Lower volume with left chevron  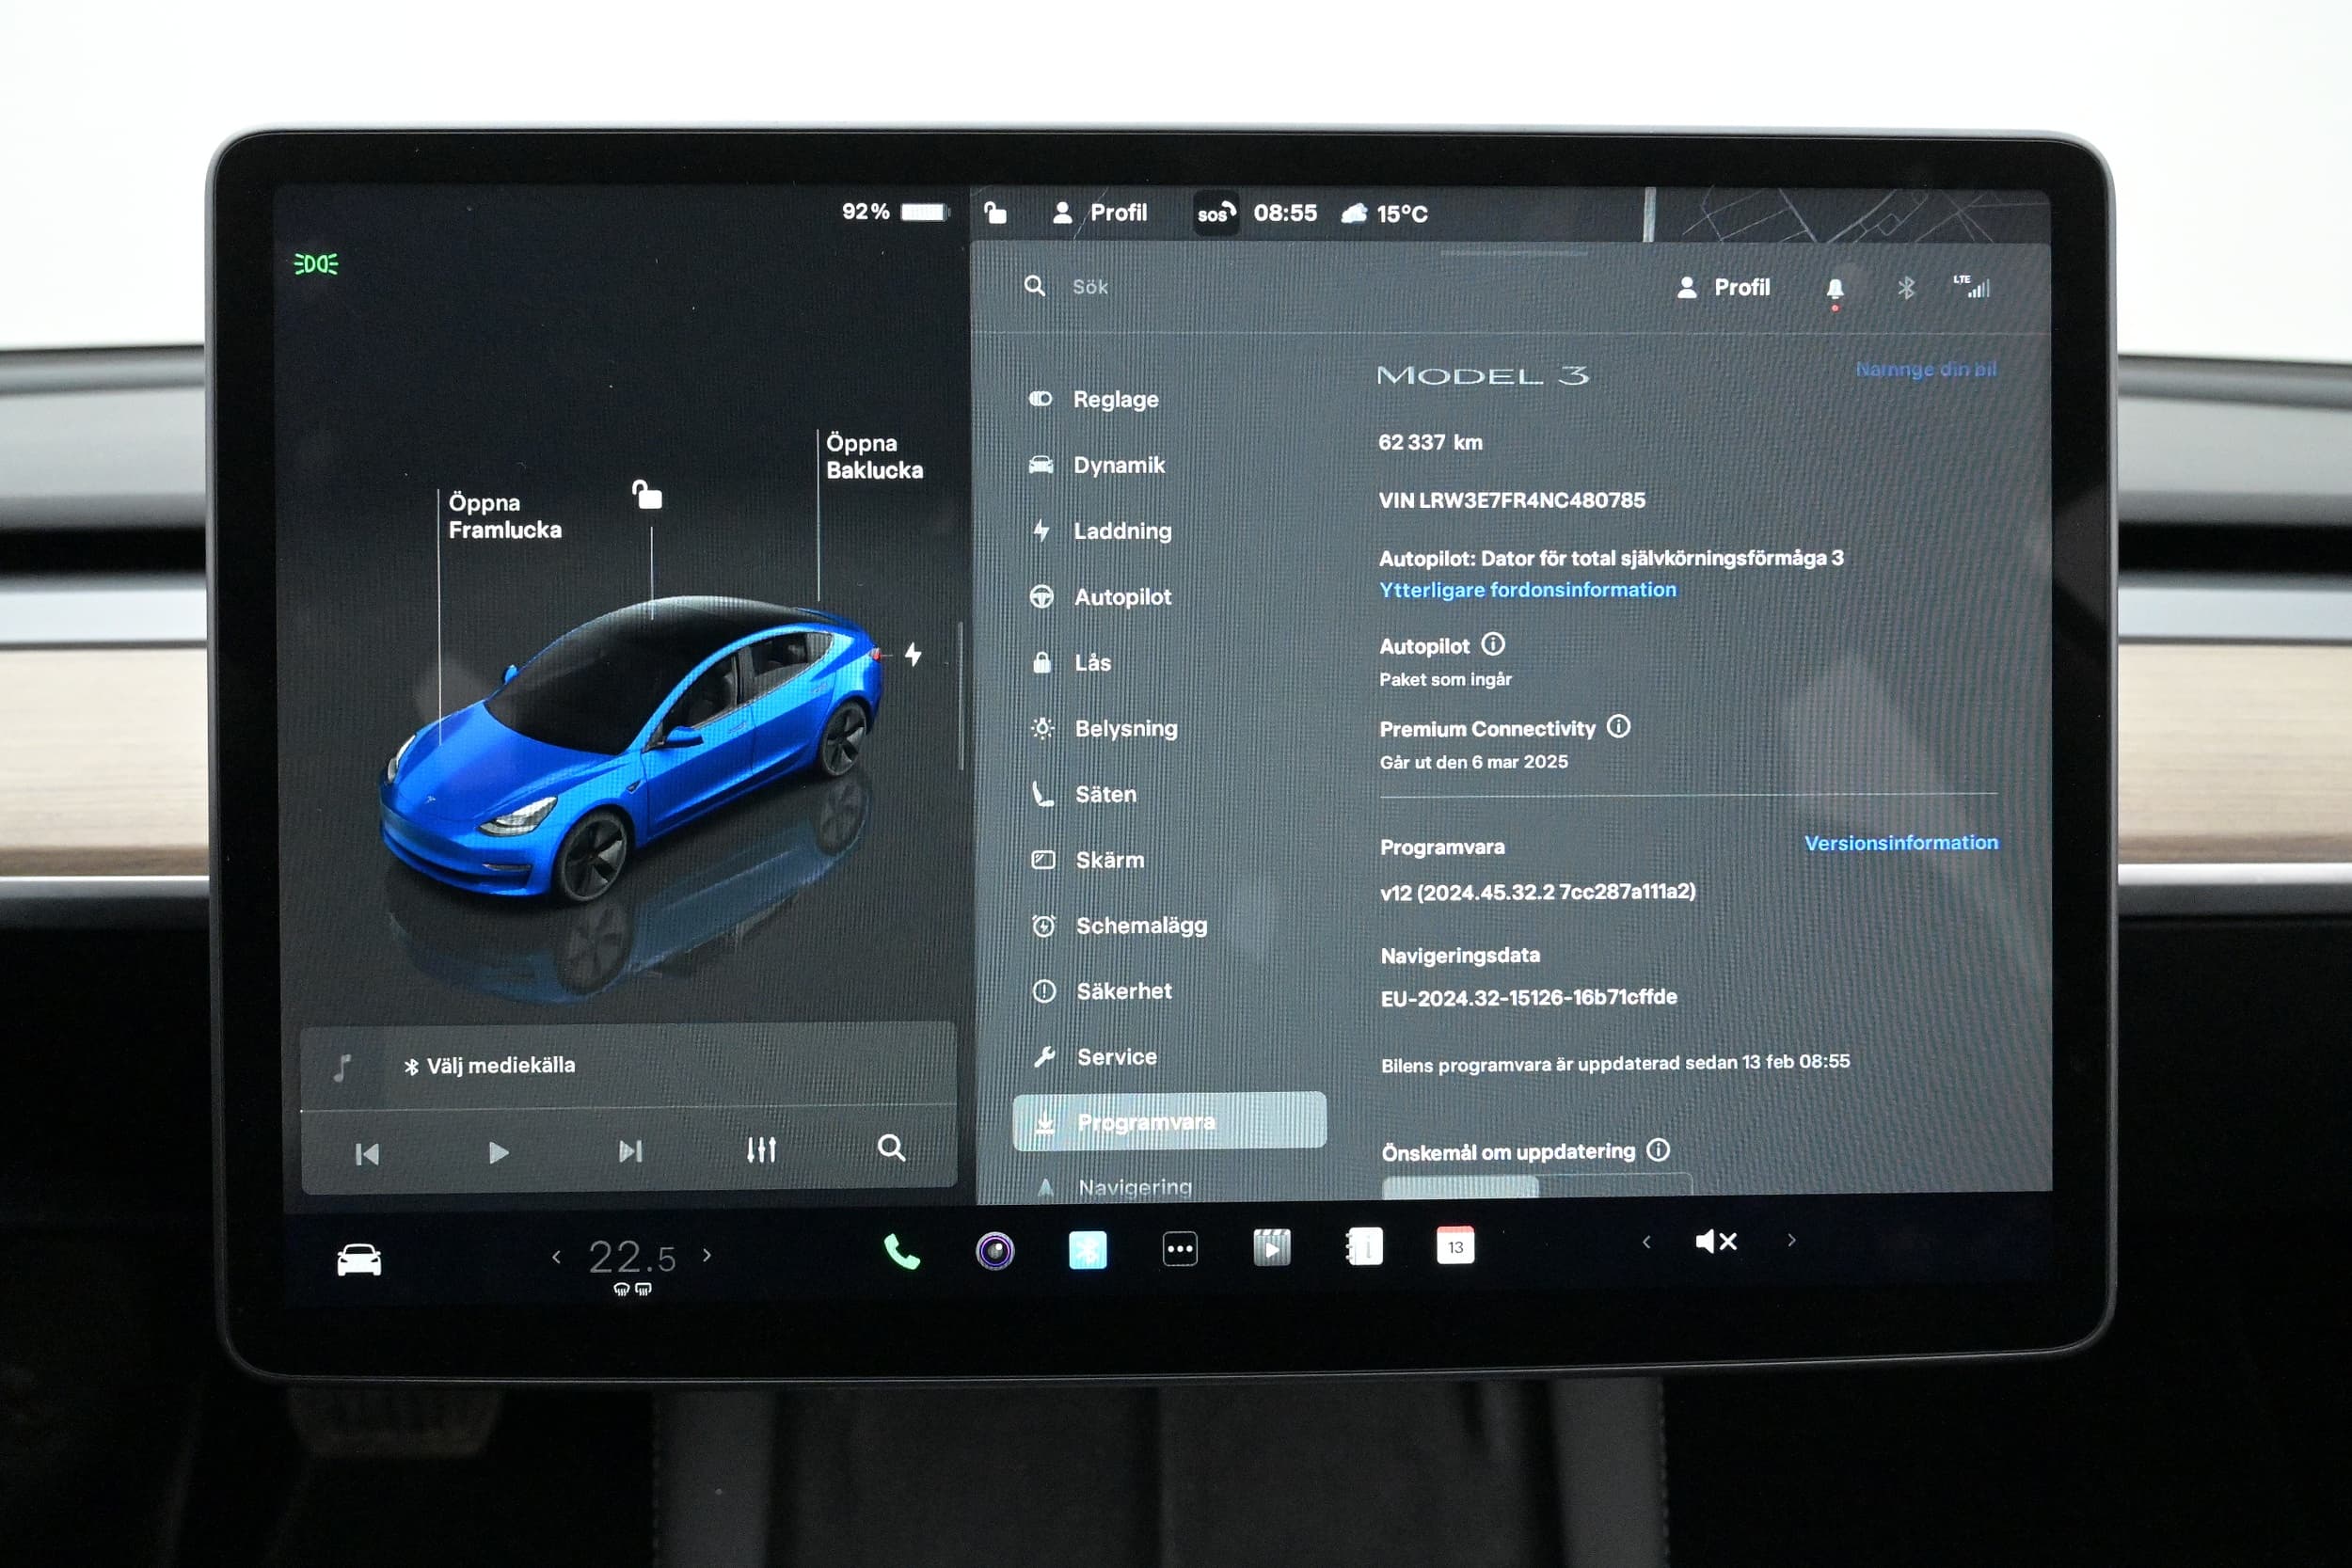pyautogui.click(x=1646, y=1242)
